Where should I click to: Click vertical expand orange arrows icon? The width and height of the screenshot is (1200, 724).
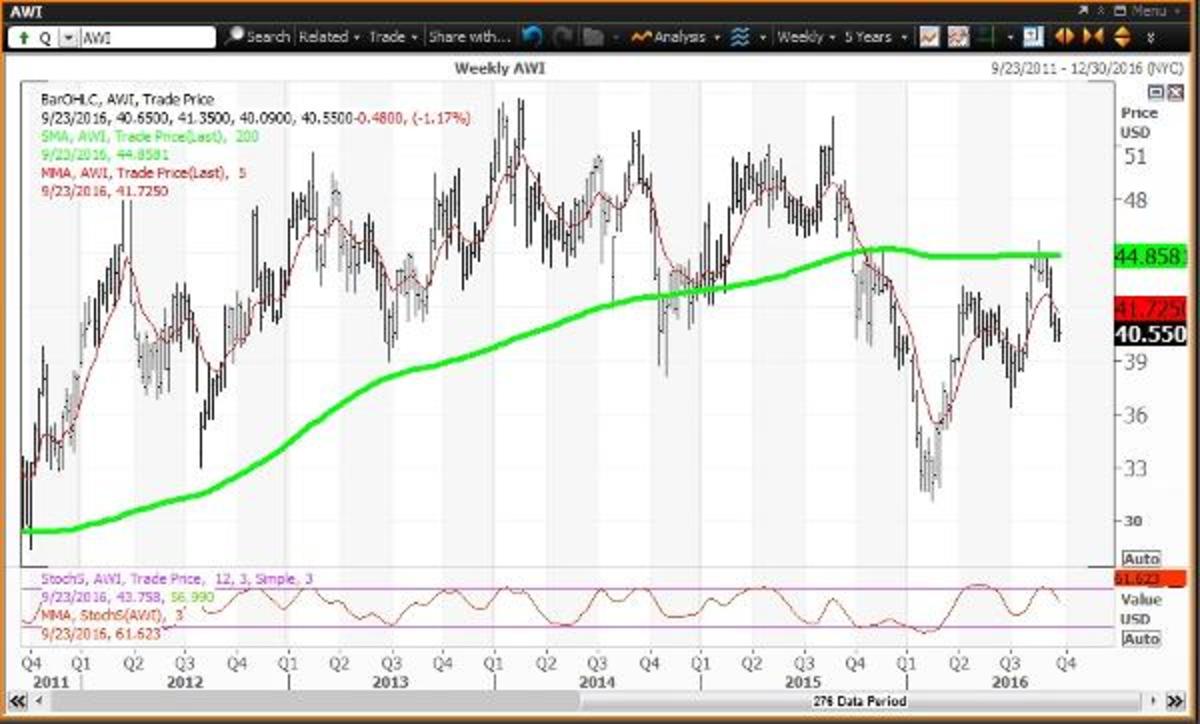coord(1120,37)
